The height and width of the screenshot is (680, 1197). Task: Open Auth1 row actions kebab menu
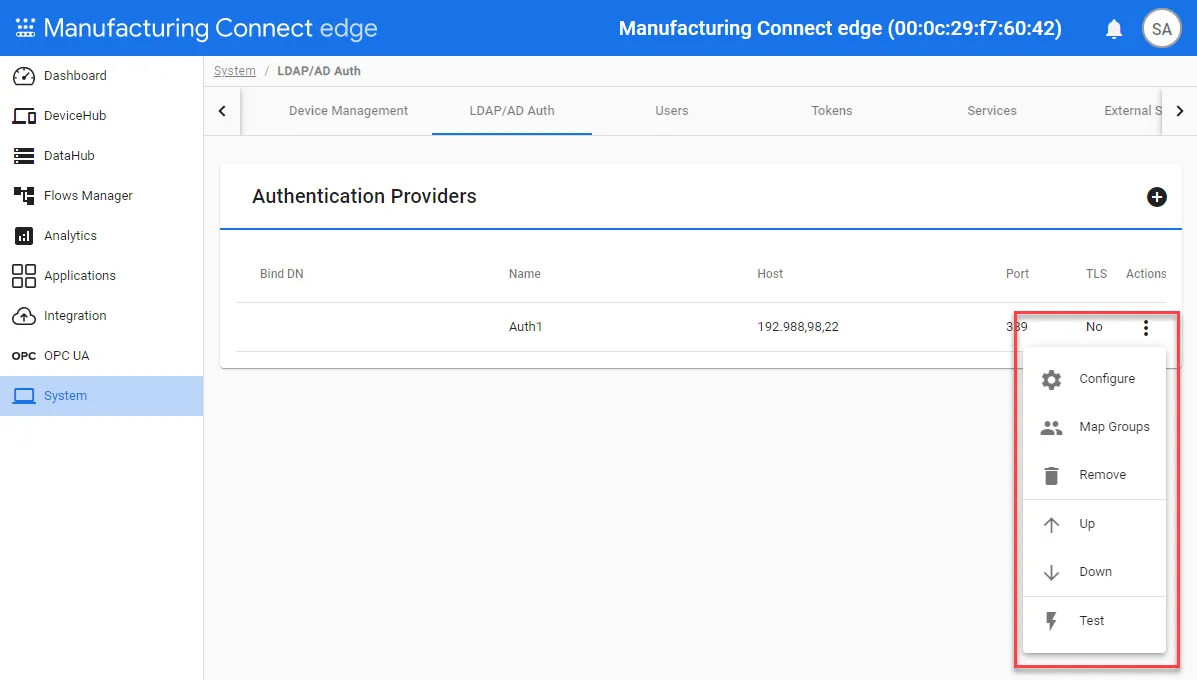1145,327
